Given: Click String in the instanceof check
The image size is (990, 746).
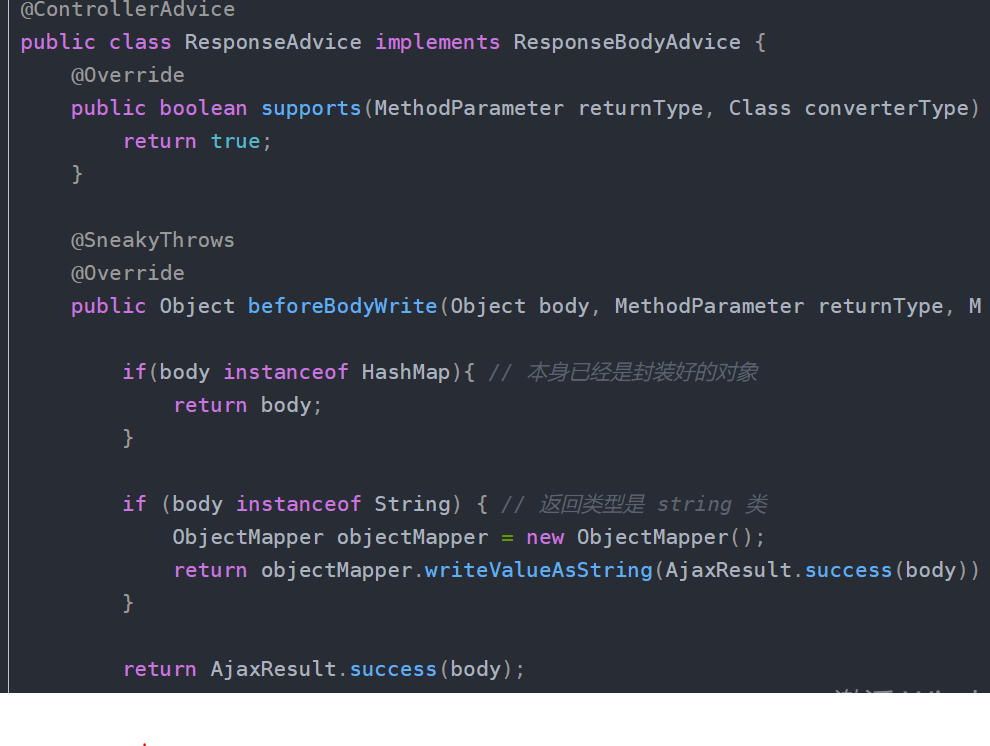Looking at the screenshot, I should click(412, 504).
